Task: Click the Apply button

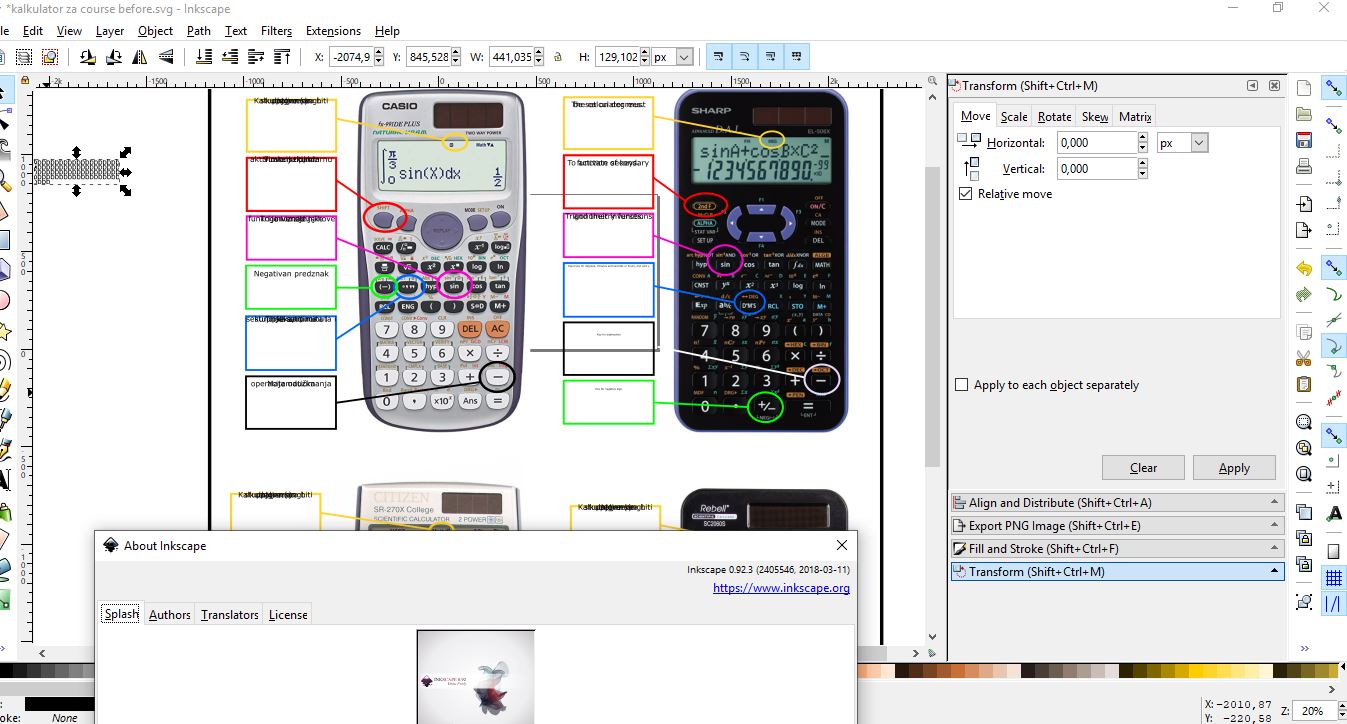Action: click(1234, 468)
